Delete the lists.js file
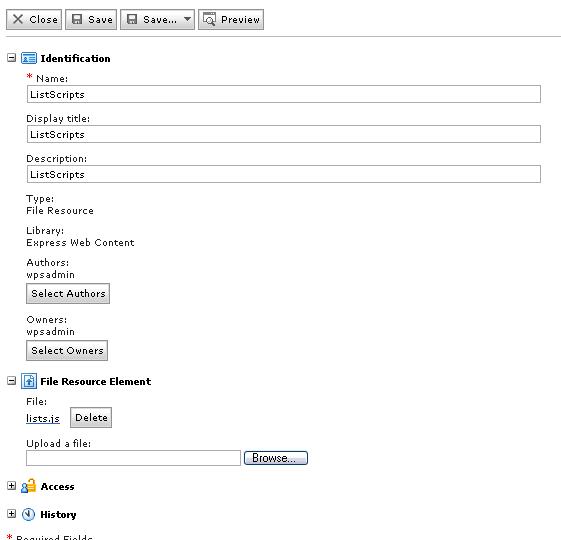The height and width of the screenshot is (540, 561). pyautogui.click(x=91, y=418)
